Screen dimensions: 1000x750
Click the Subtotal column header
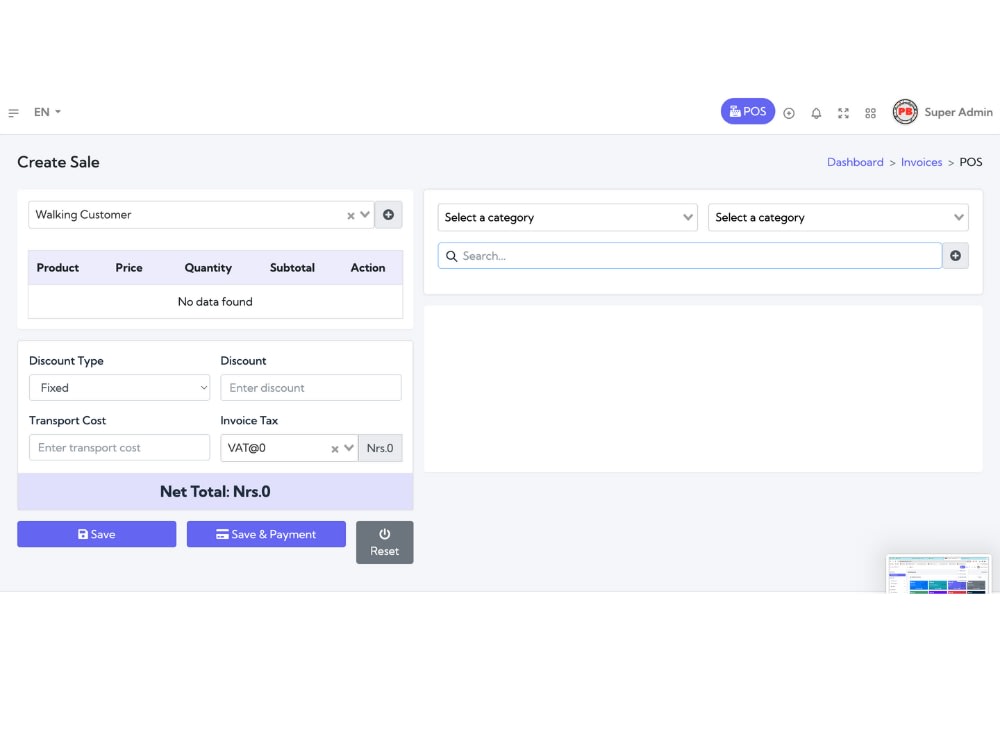(x=292, y=268)
